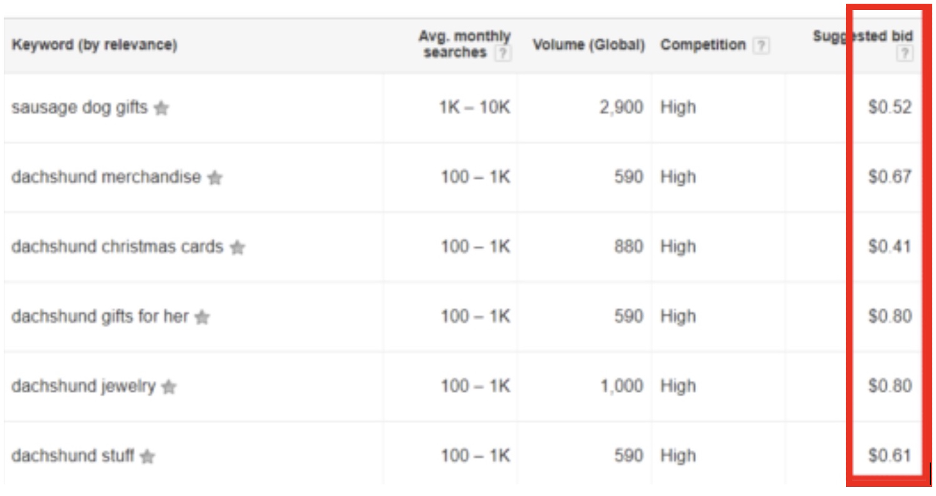Star the dachshund stuff keyword
This screenshot has width=936, height=496.
coord(148,457)
